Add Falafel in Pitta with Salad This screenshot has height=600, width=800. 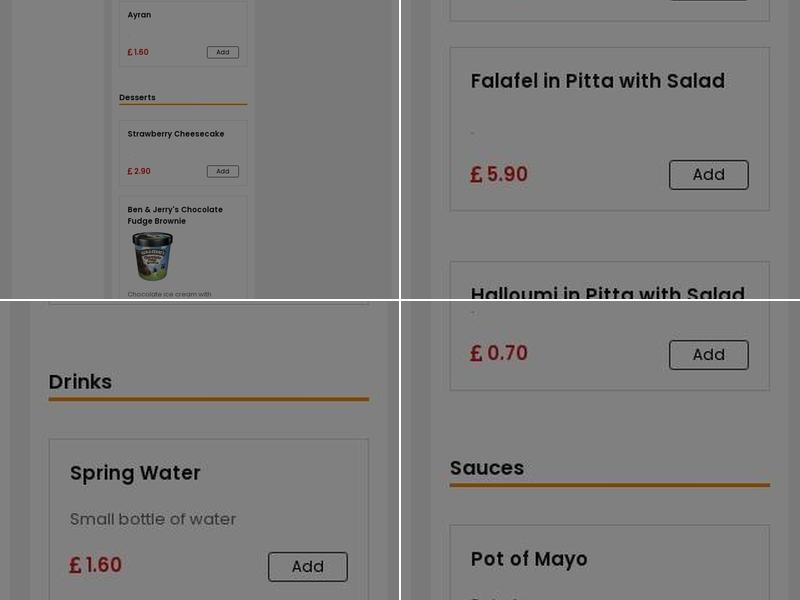(708, 175)
